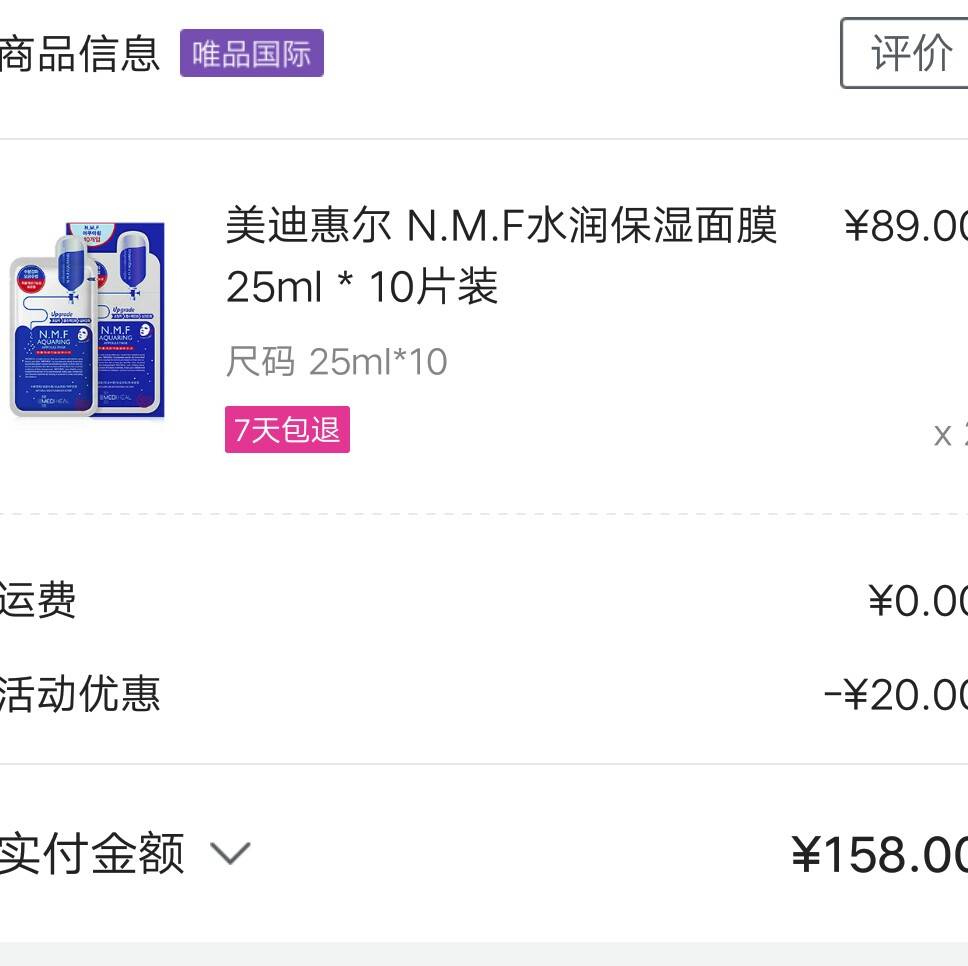Tap the ¥158.00 total paid amount
This screenshot has height=966, width=968.
880,855
